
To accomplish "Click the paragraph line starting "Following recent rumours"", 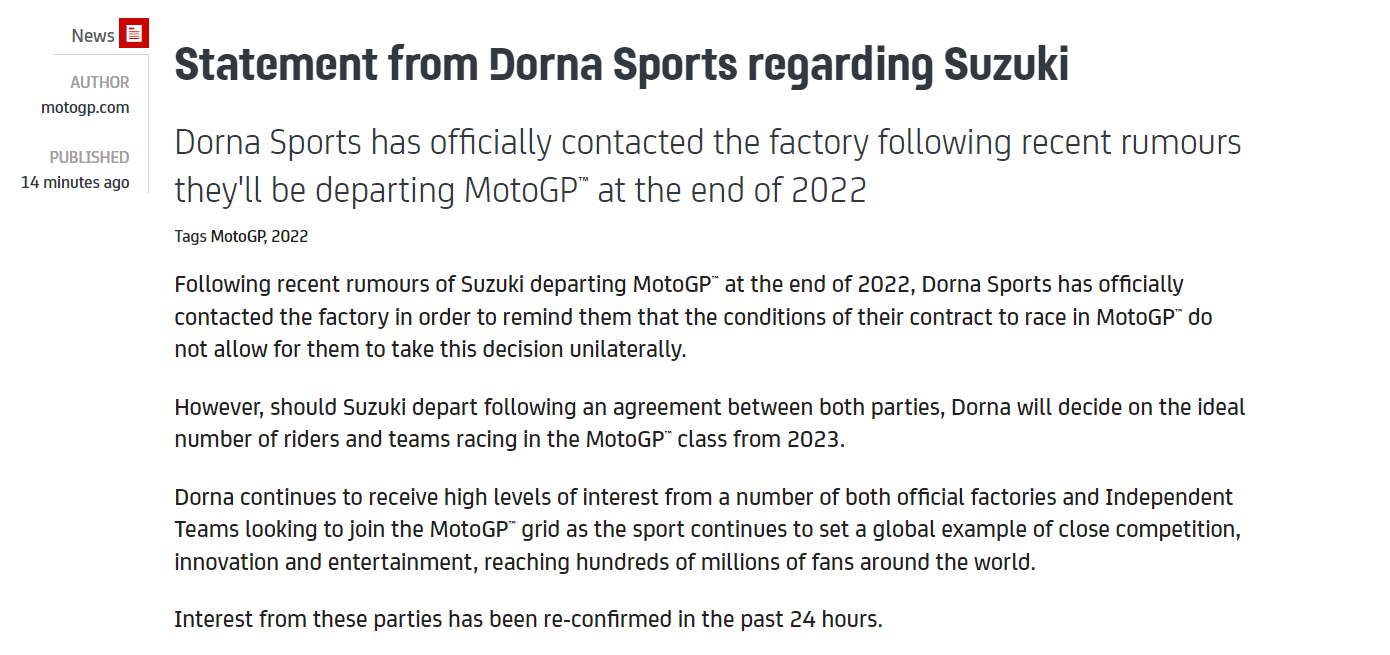I will 678,285.
